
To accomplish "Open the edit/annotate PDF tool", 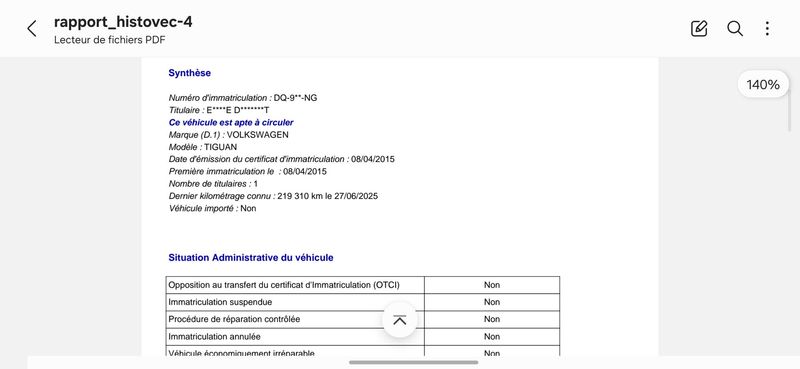I will tap(698, 29).
